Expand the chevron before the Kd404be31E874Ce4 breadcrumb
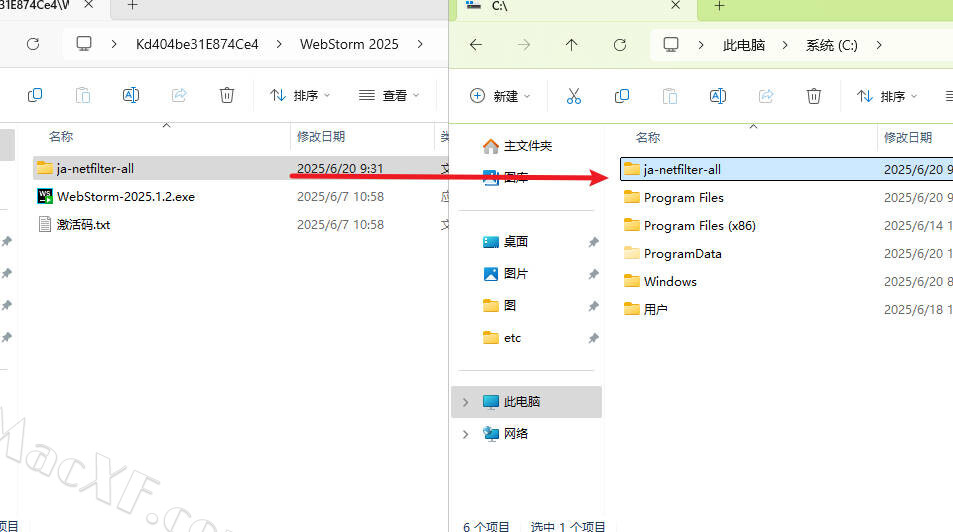 click(114, 44)
